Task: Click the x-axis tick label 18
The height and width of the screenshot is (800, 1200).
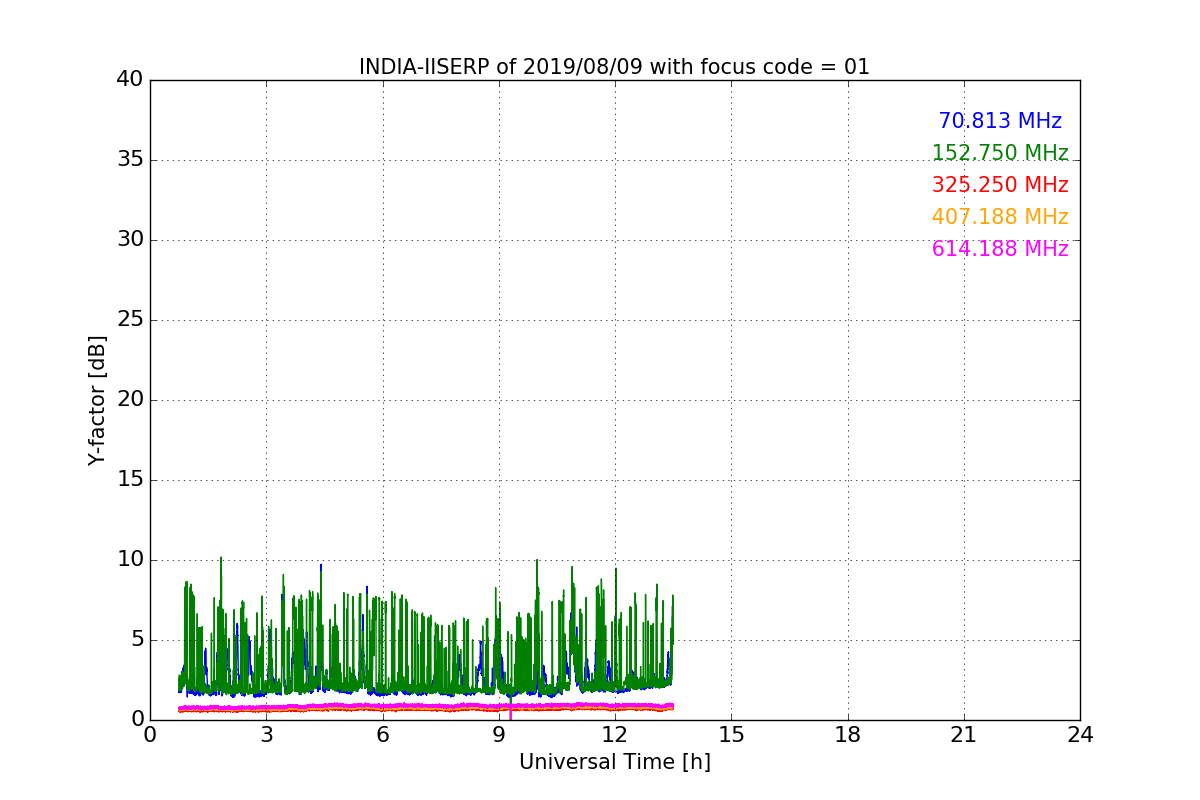Action: 848,734
